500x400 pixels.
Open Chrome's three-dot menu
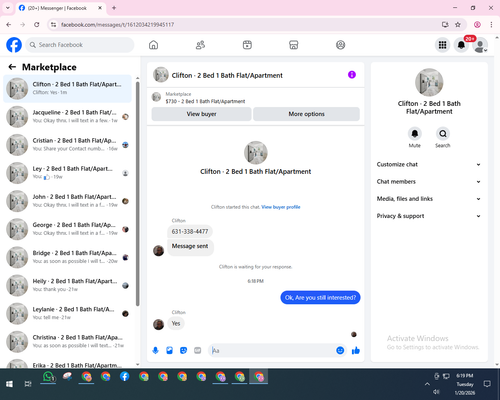[x=491, y=24]
